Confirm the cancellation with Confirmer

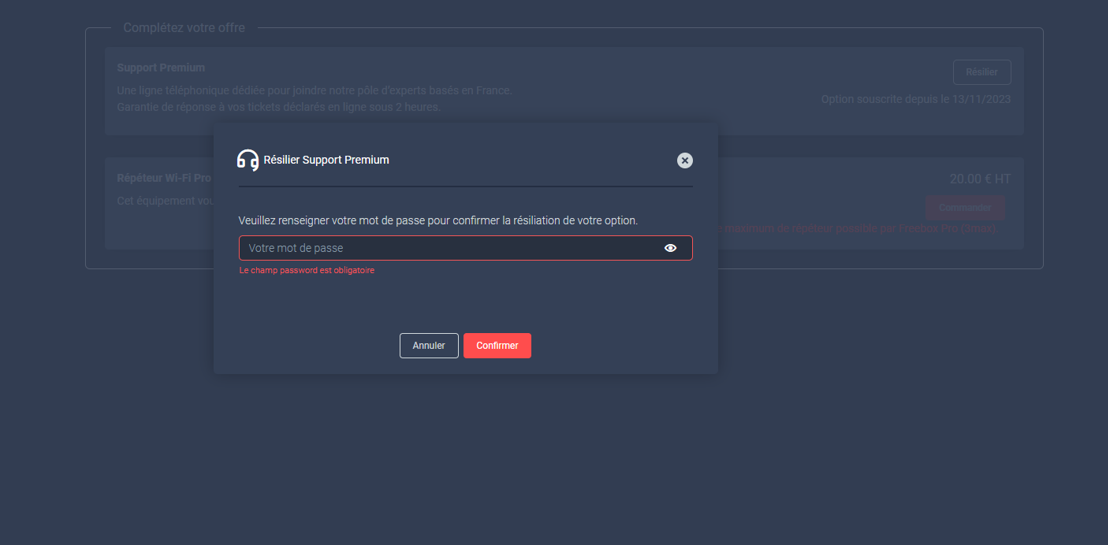(x=497, y=345)
